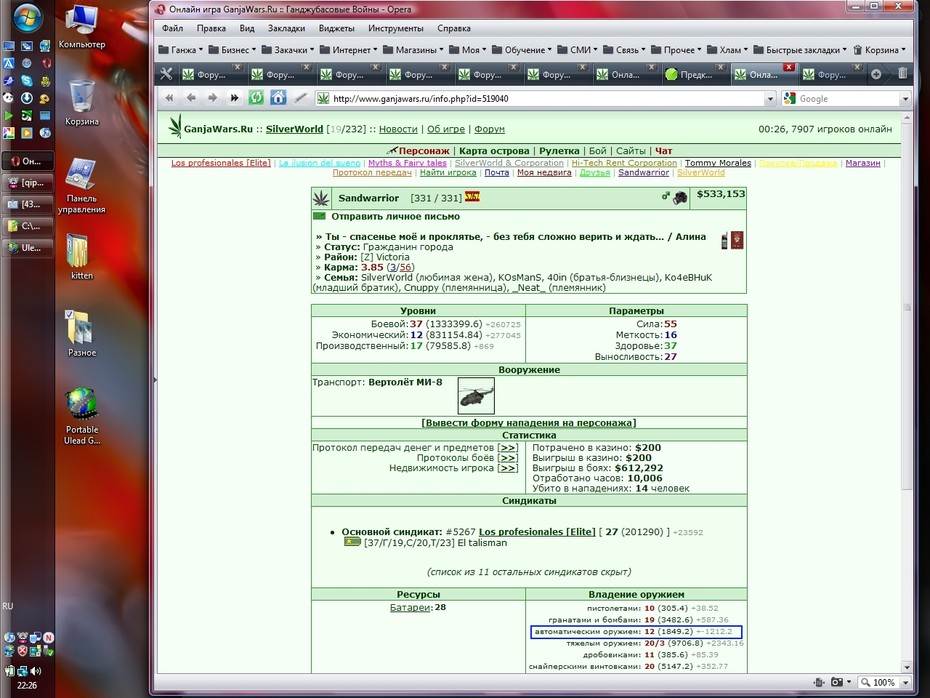Screen dimensions: 930x698
Task: Click the Skype quick launch icon
Action: click(27, 81)
